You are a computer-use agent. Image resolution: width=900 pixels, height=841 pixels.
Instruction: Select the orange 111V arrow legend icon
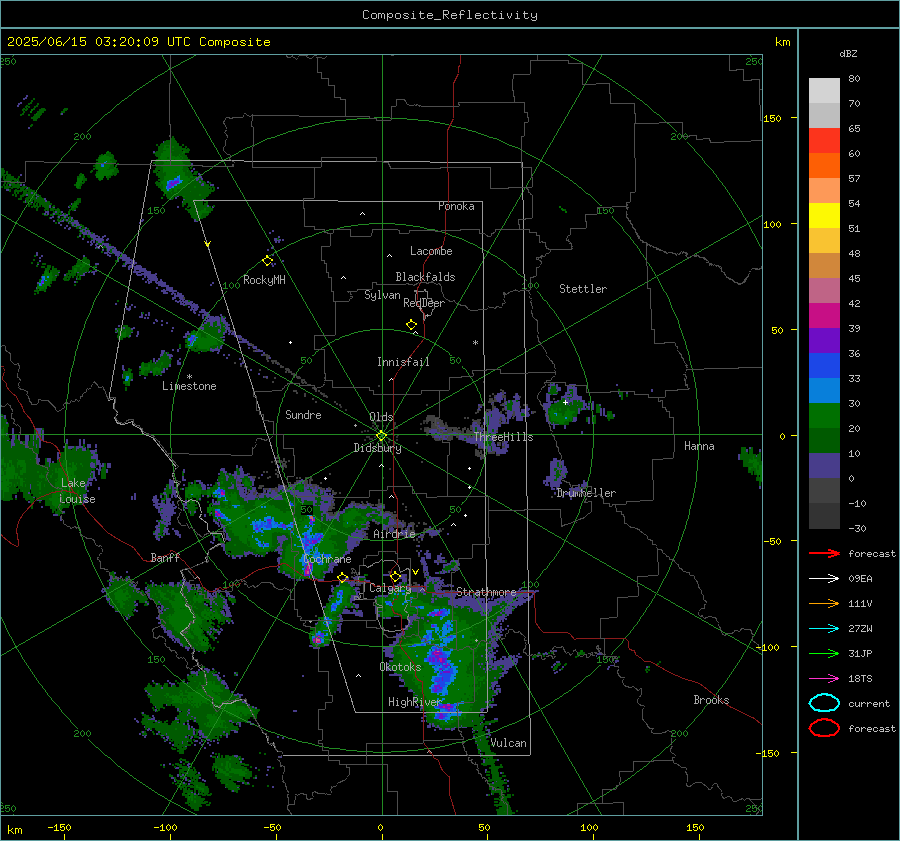[824, 603]
